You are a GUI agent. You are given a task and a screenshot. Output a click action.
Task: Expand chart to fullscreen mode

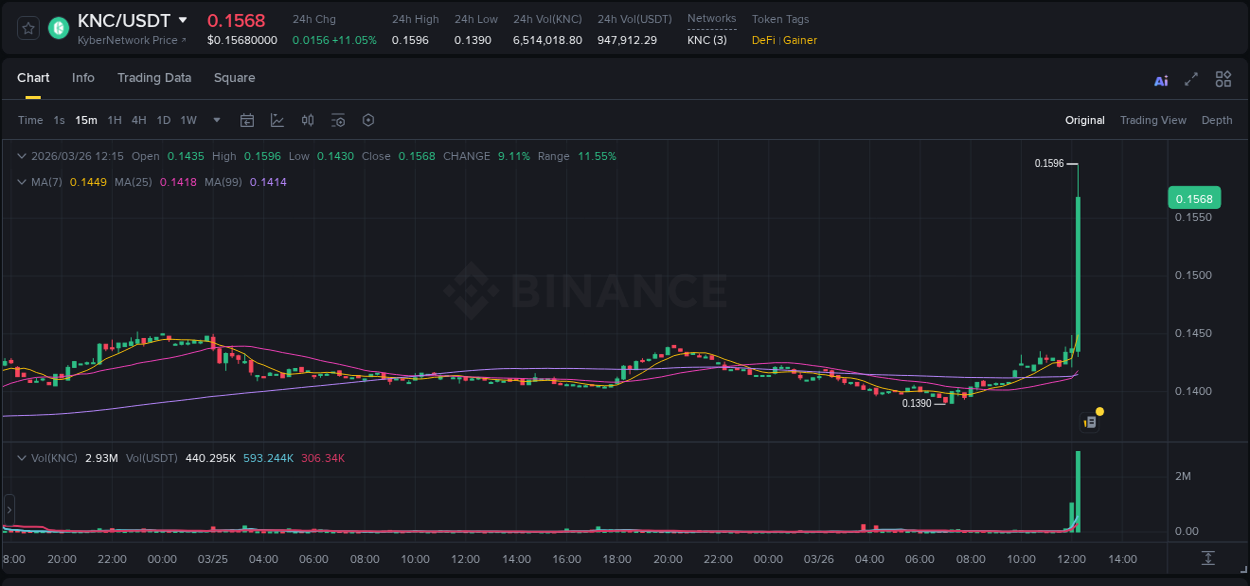point(1189,79)
